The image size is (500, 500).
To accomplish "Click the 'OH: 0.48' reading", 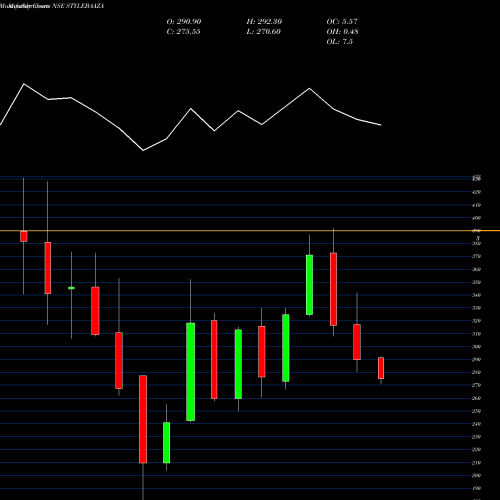I will (x=342, y=32).
